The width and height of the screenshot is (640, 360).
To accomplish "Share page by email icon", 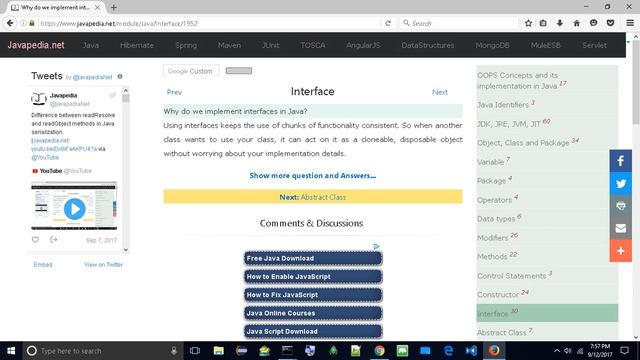I will click(x=620, y=228).
